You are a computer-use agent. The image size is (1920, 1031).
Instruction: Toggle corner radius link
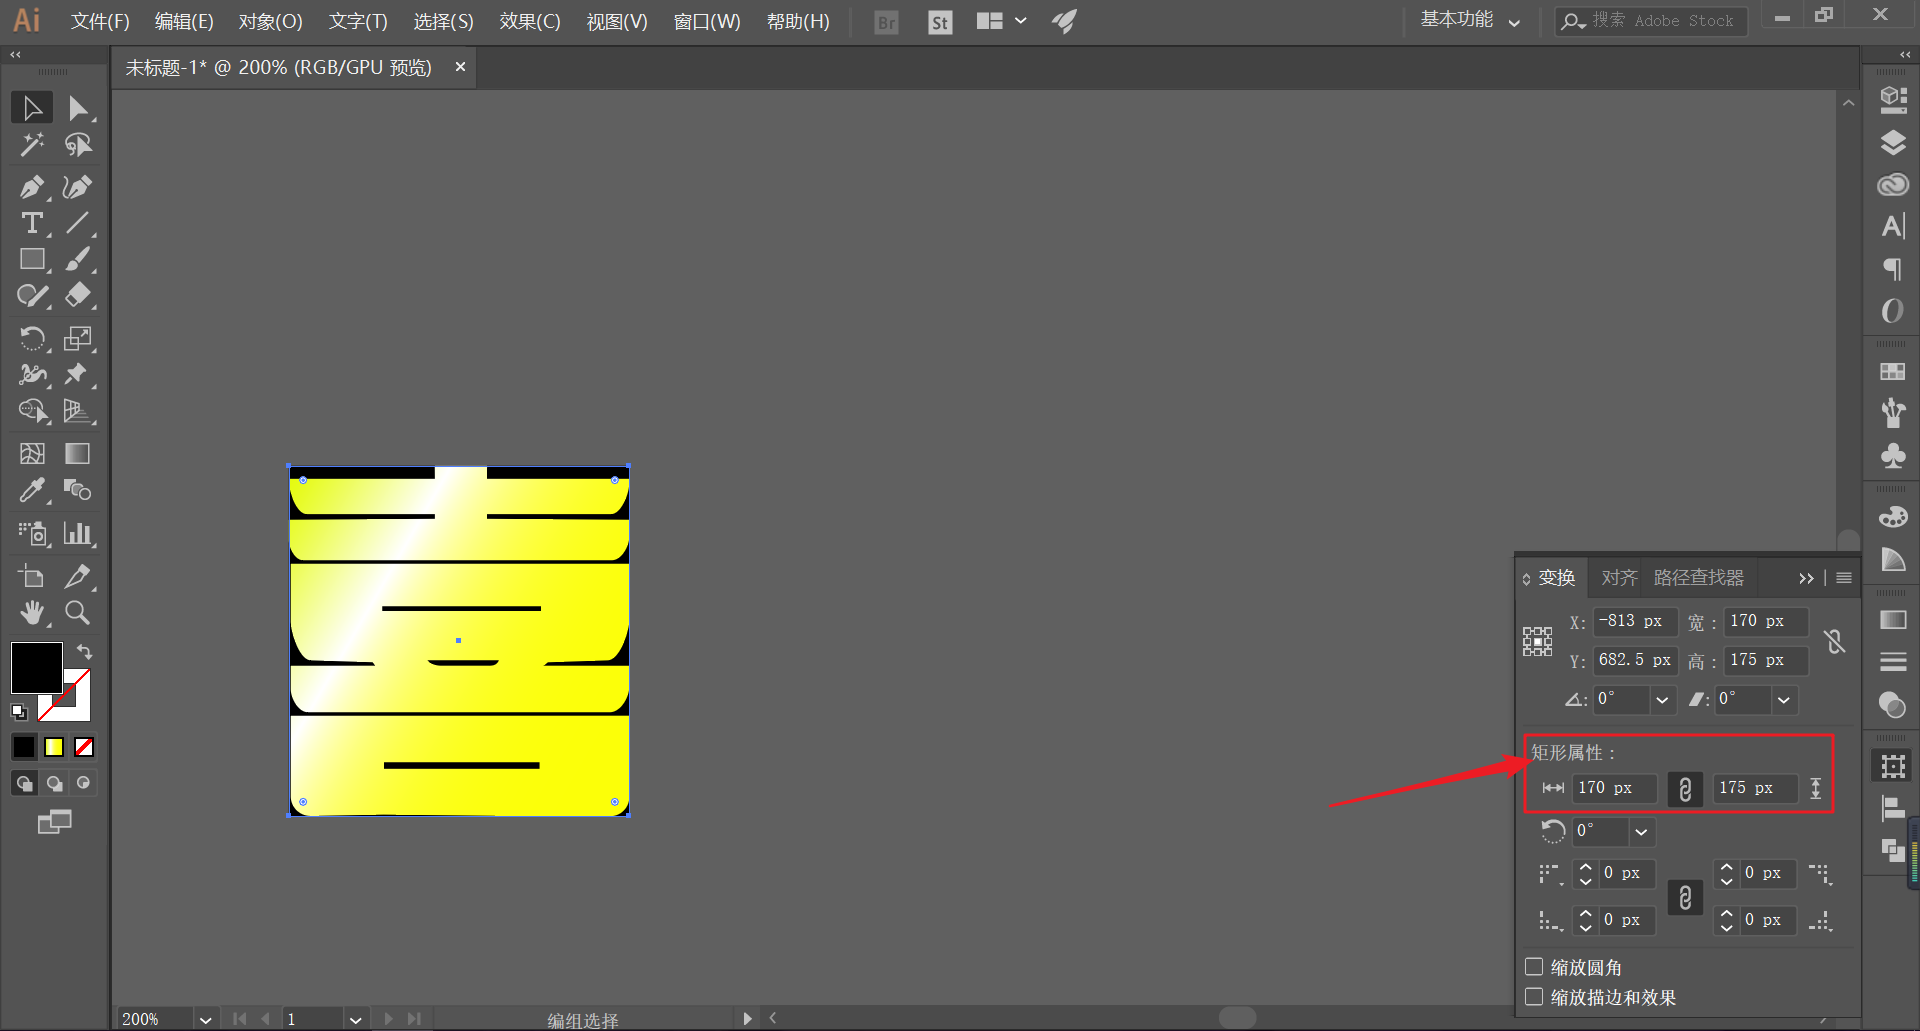tap(1685, 897)
